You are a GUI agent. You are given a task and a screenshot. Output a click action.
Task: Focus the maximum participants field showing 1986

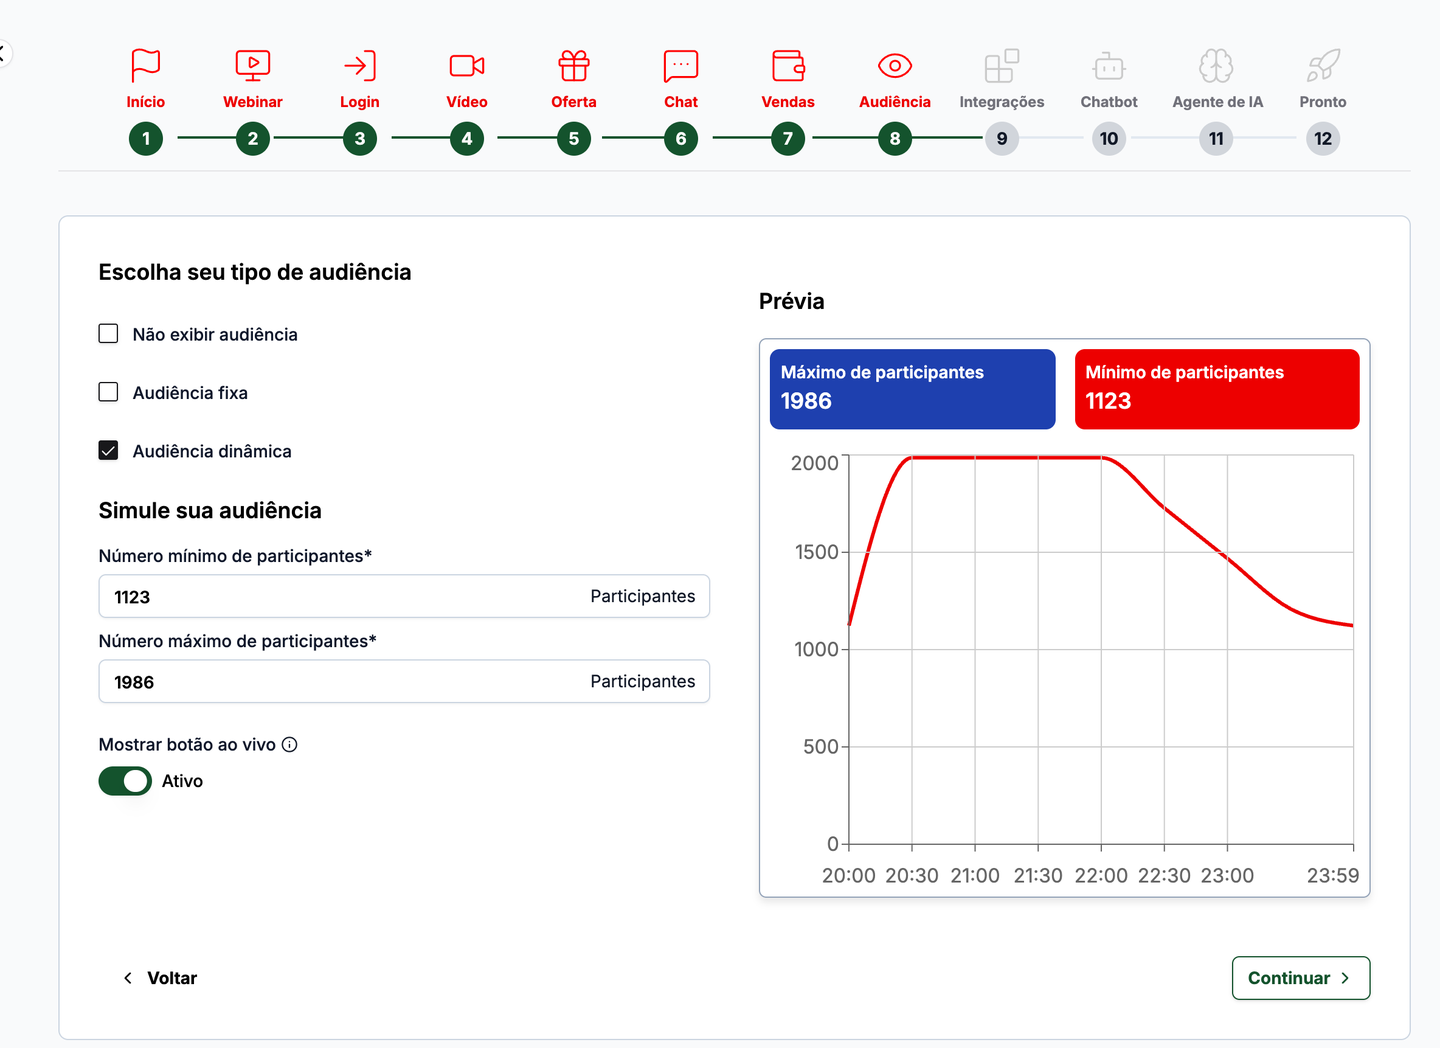coord(404,681)
